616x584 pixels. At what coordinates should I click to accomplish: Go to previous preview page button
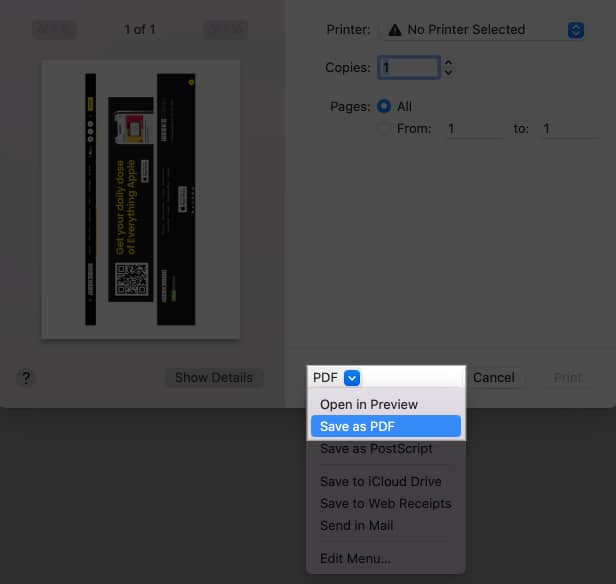click(x=54, y=30)
